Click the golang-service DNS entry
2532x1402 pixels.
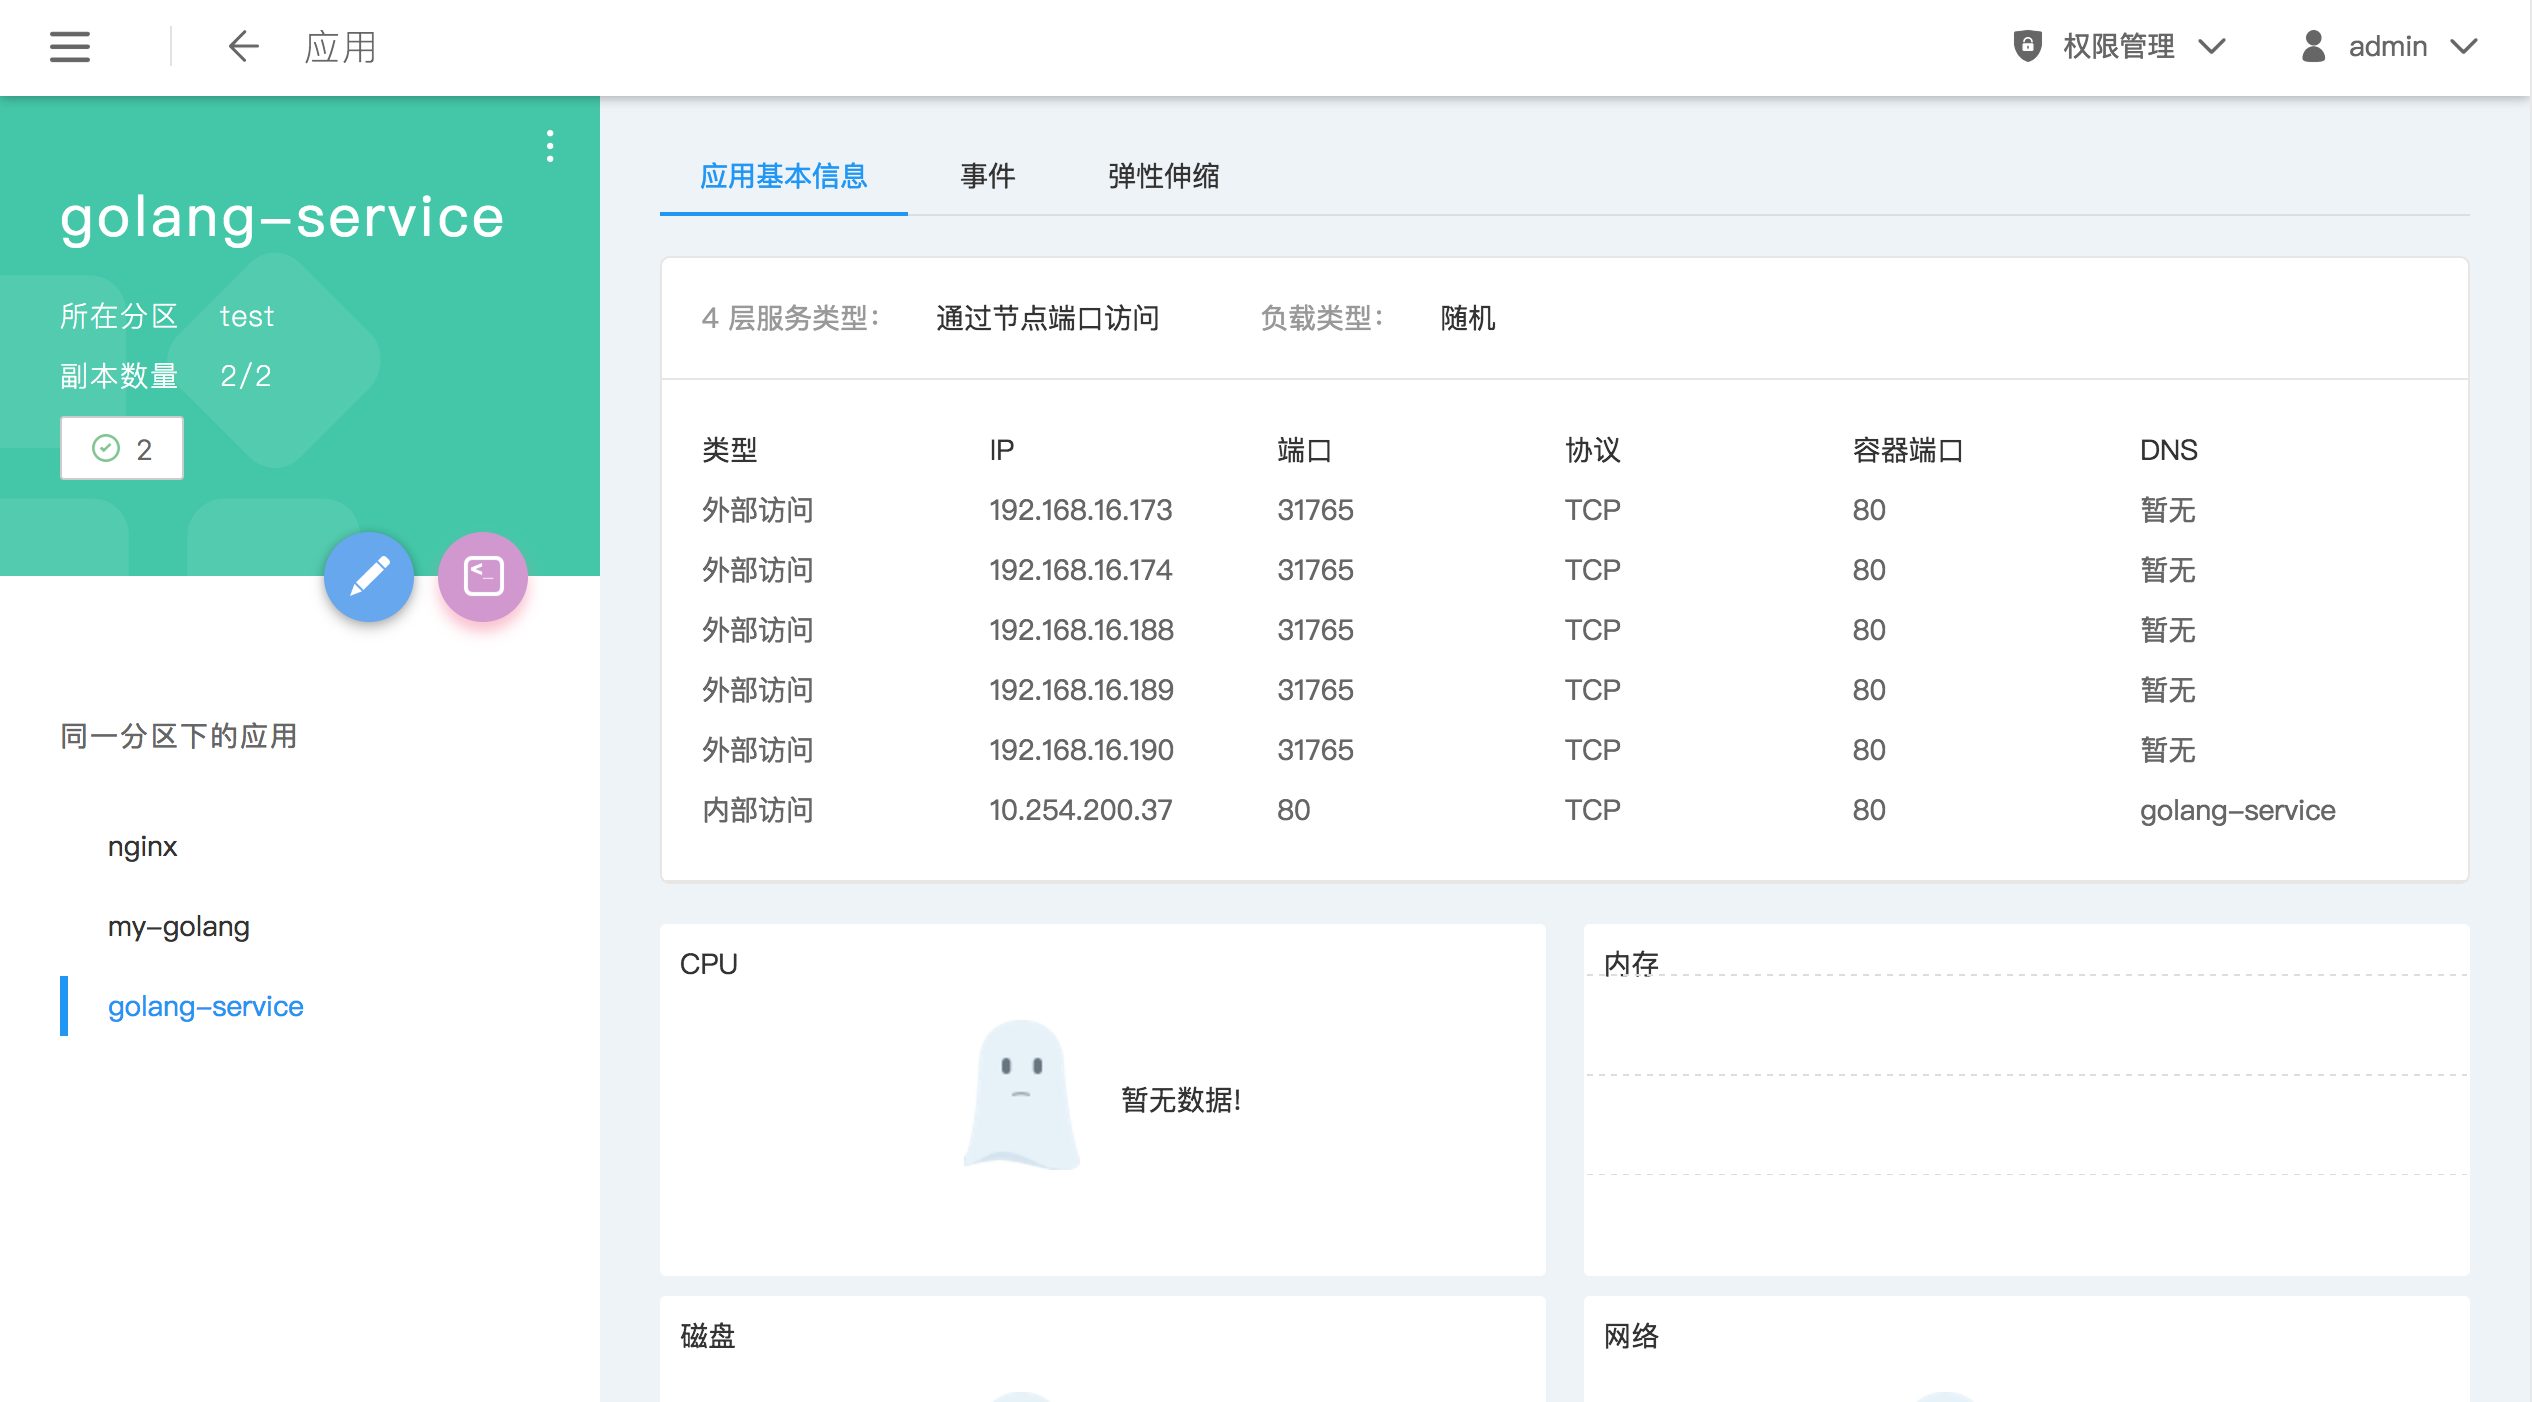(2237, 810)
